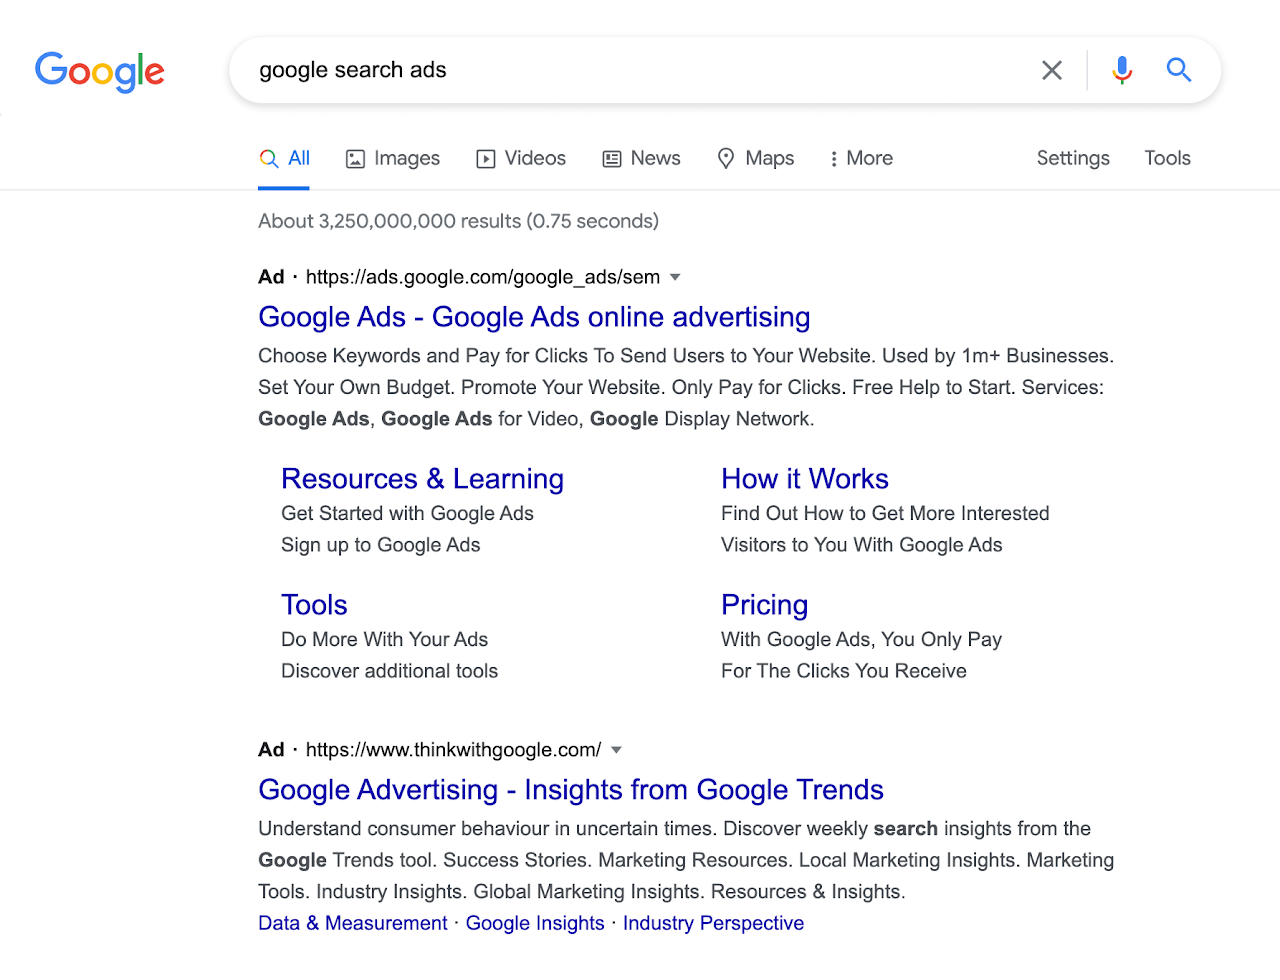Click 'With Google Ads, You Only Pay' text
Screen dimensions: 1280x980
click(861, 639)
